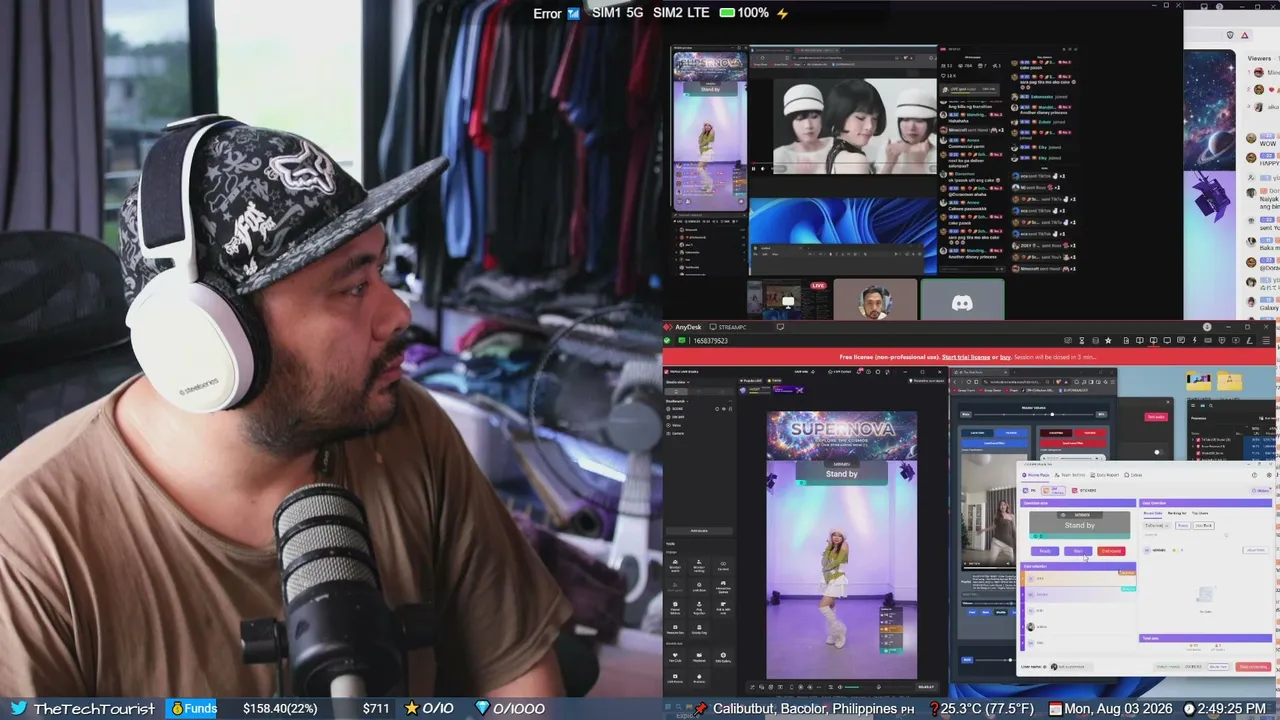Viewport: 1280px width, 720px height.
Task: Click the 'Ready' button under Stand by
Action: coord(1045,551)
